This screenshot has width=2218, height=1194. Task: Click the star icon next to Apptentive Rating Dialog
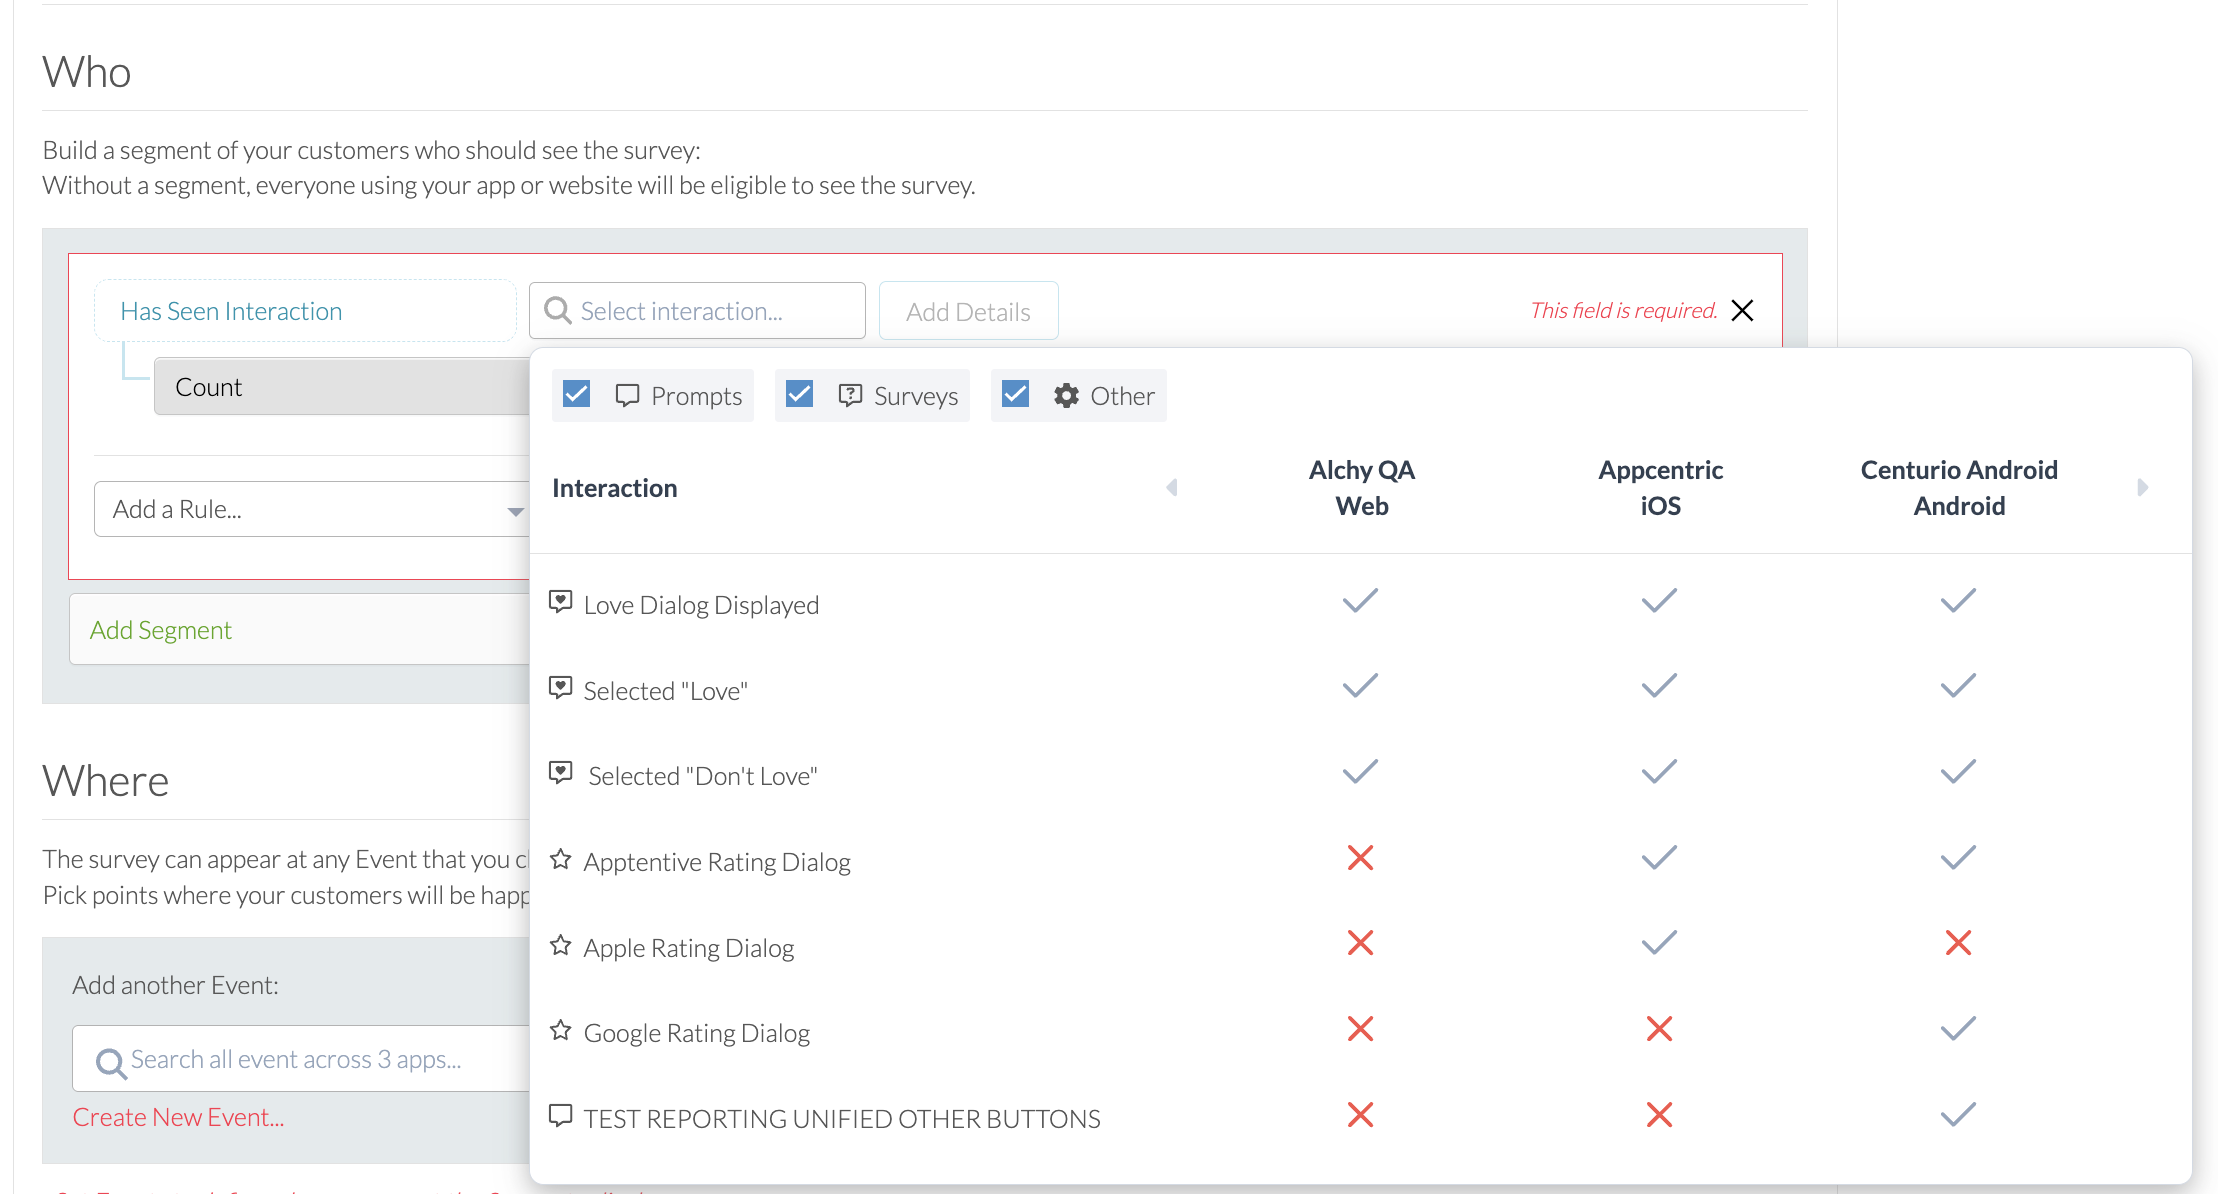561,860
